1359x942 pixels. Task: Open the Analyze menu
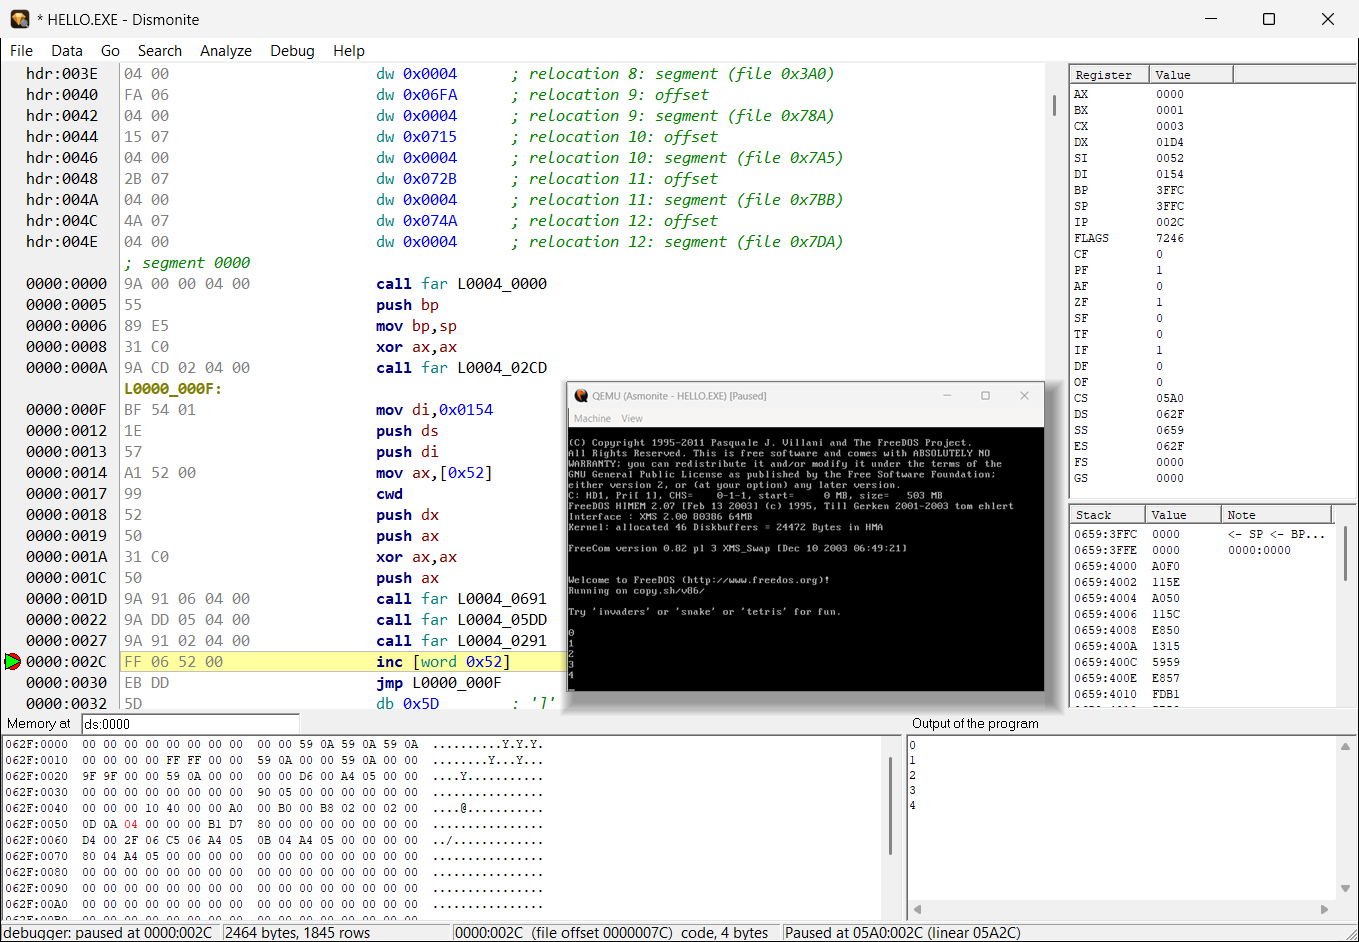pyautogui.click(x=226, y=51)
